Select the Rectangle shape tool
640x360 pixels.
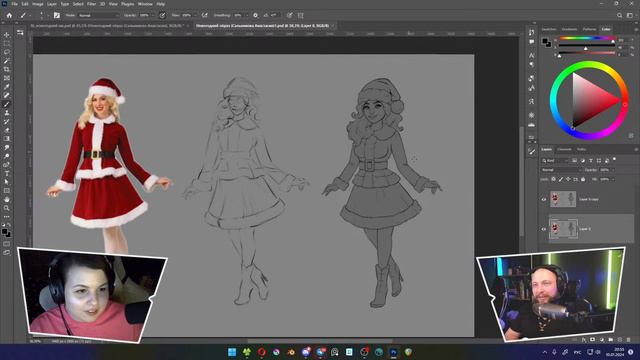click(7, 191)
